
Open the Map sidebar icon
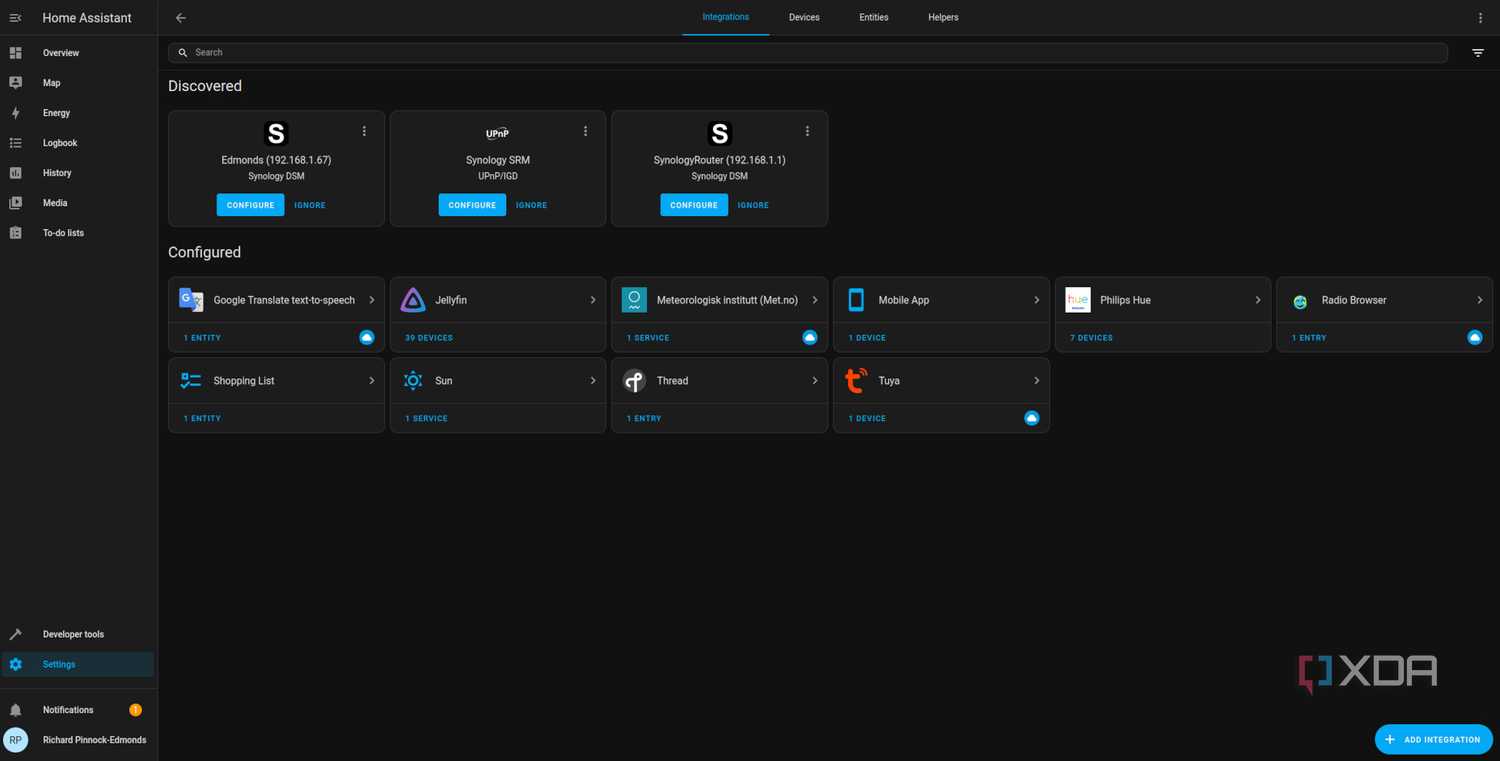[15, 83]
